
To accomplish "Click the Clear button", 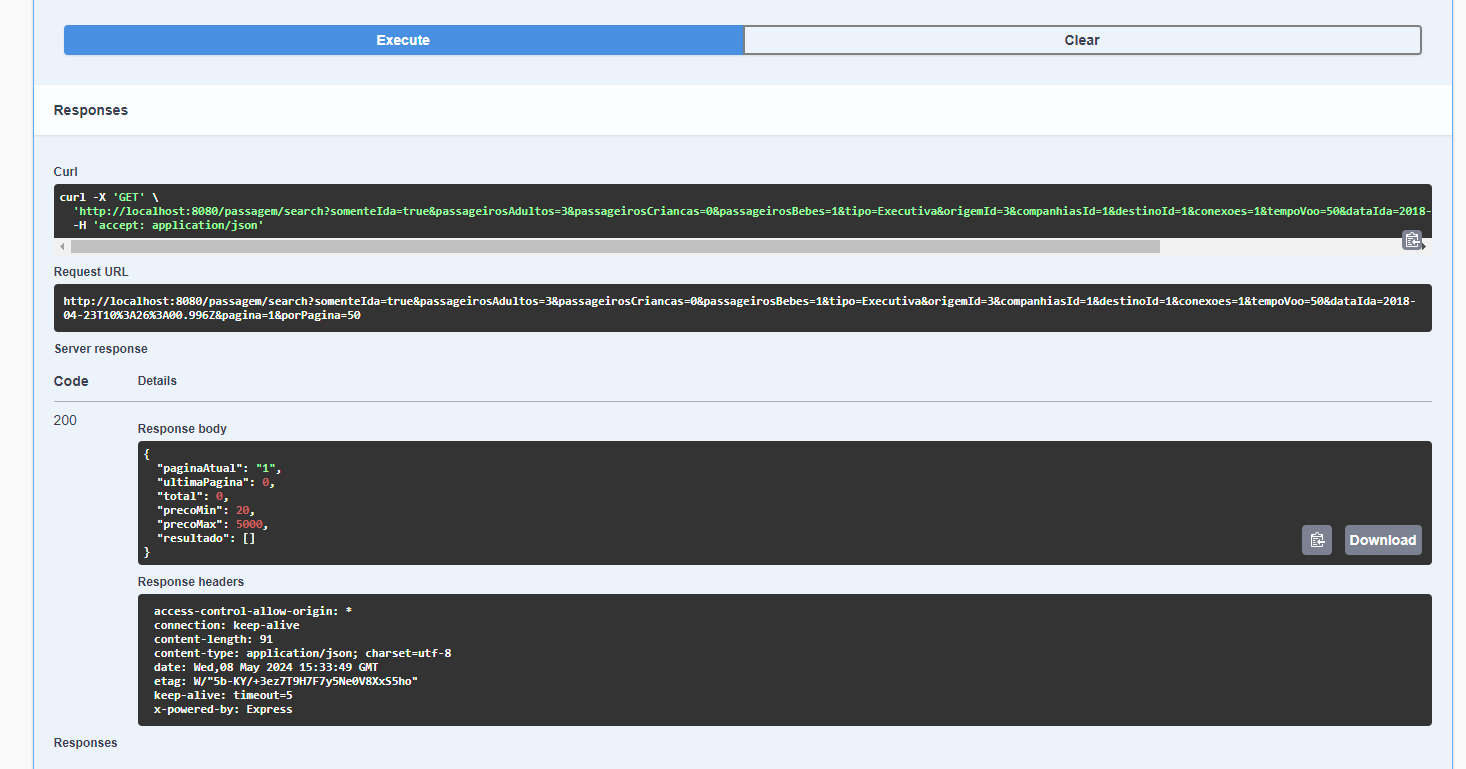I will click(x=1082, y=40).
